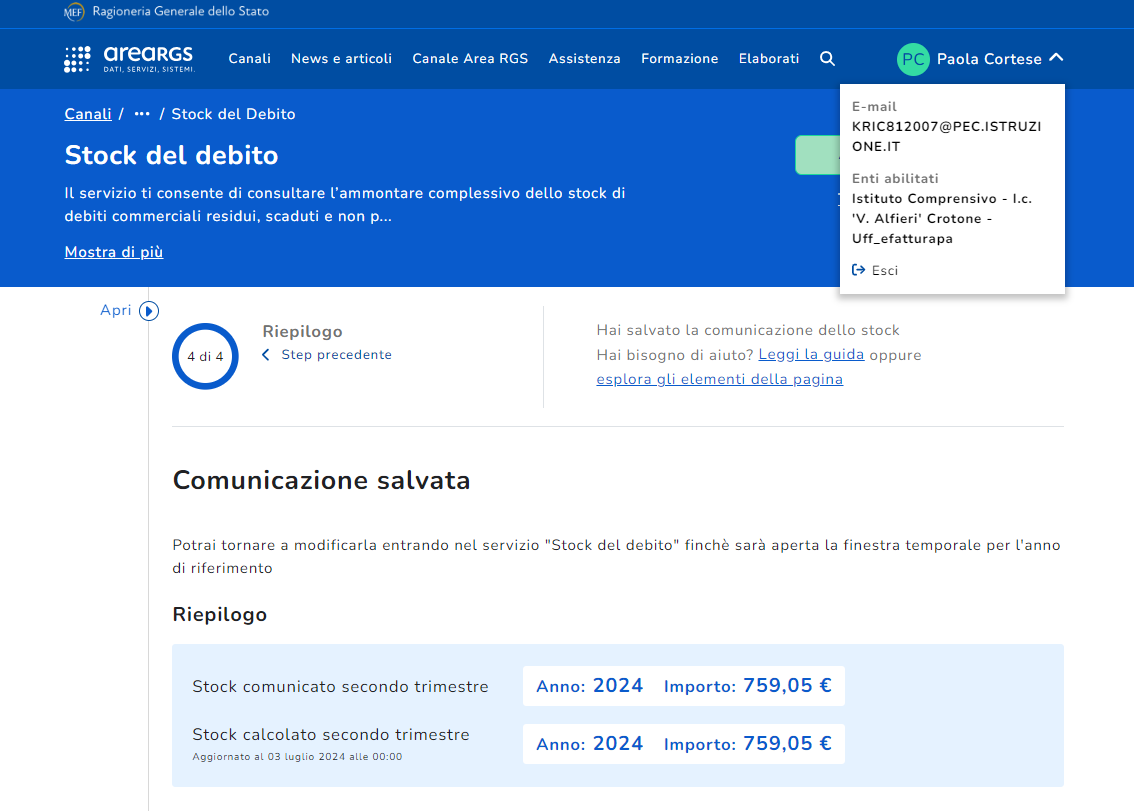Image resolution: width=1134 pixels, height=811 pixels.
Task: Click esplora gli elementi della pagina
Action: click(719, 379)
